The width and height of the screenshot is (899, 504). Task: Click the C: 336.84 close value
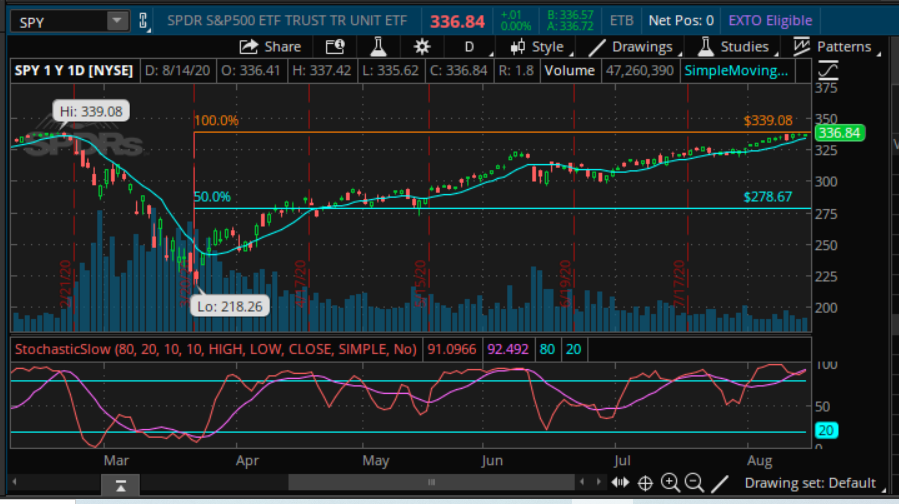pos(459,71)
